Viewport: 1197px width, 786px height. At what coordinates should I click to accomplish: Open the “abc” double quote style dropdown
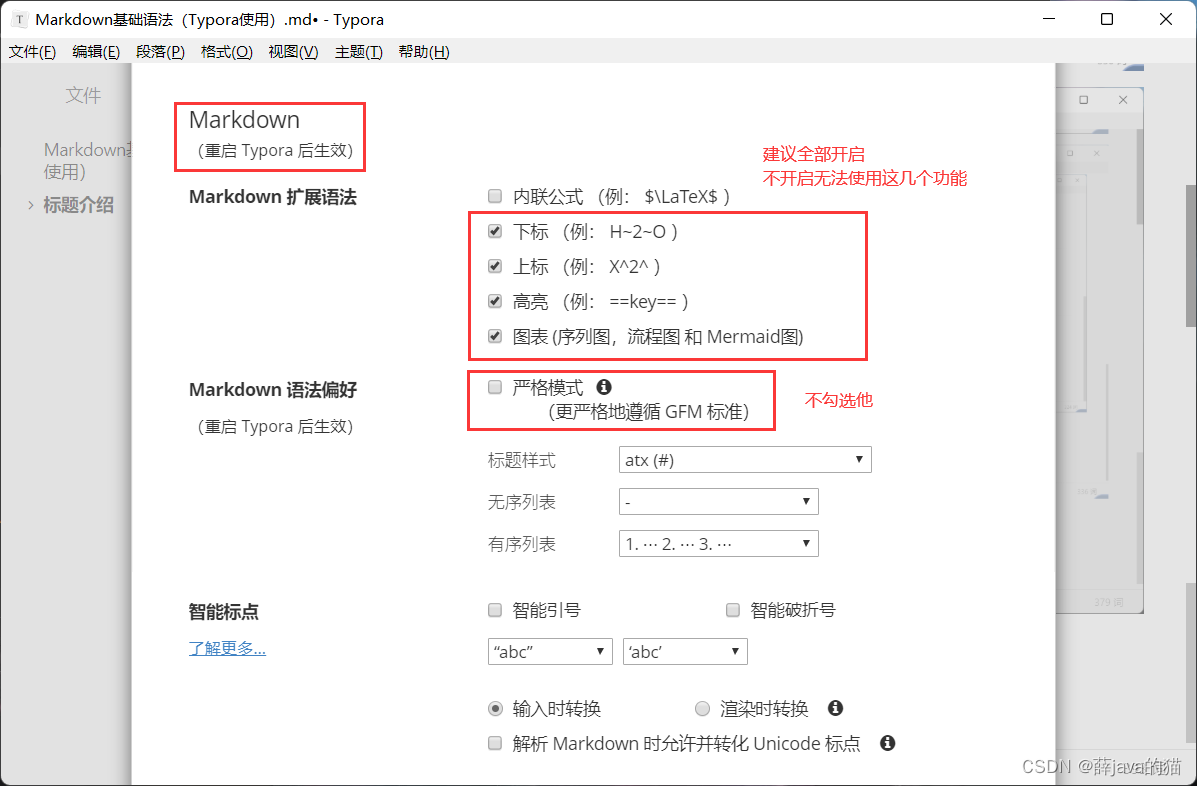pyautogui.click(x=550, y=651)
